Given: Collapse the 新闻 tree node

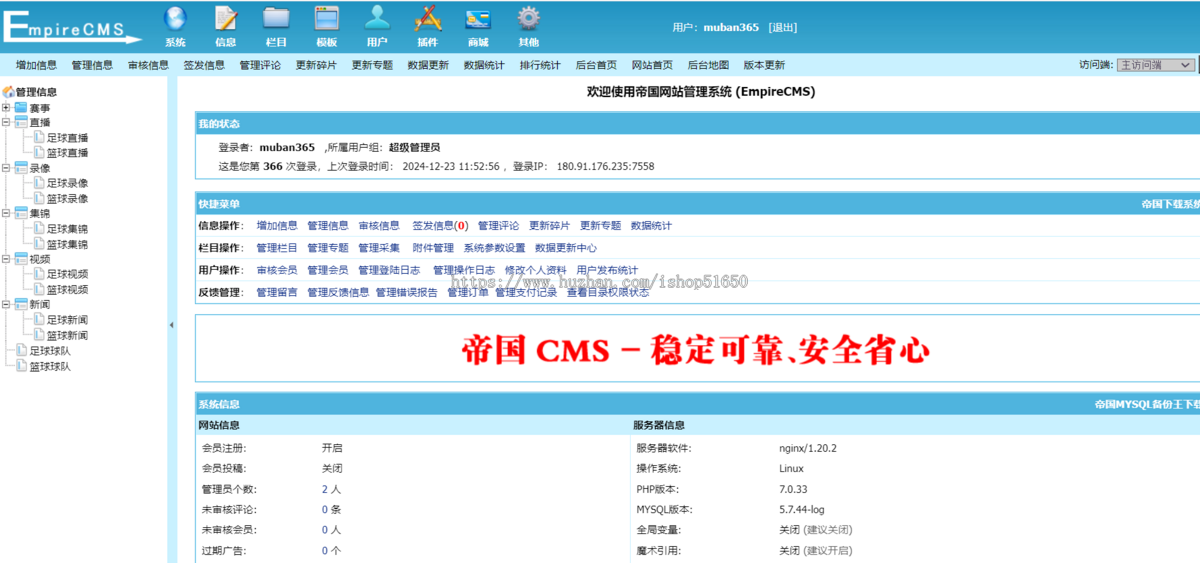Looking at the screenshot, I should [7, 304].
